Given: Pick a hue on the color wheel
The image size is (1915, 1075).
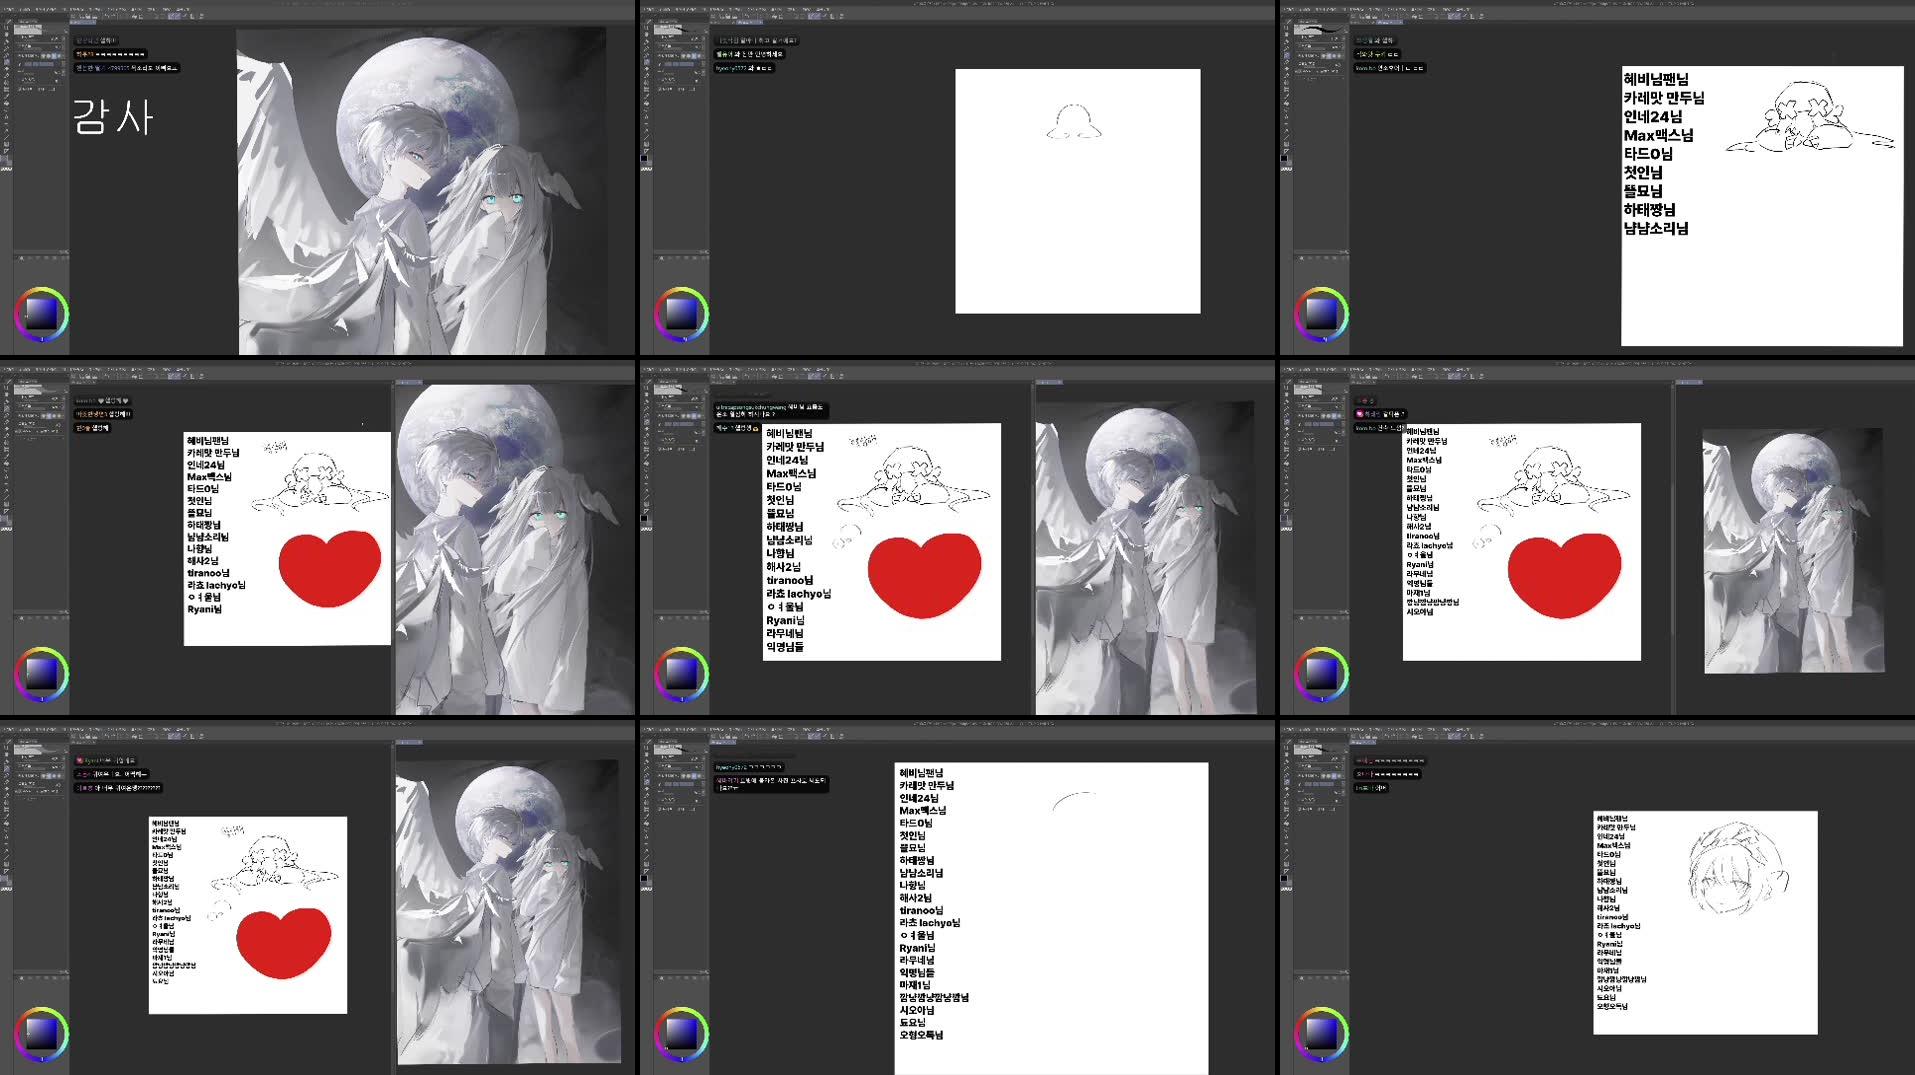Looking at the screenshot, I should (41, 292).
